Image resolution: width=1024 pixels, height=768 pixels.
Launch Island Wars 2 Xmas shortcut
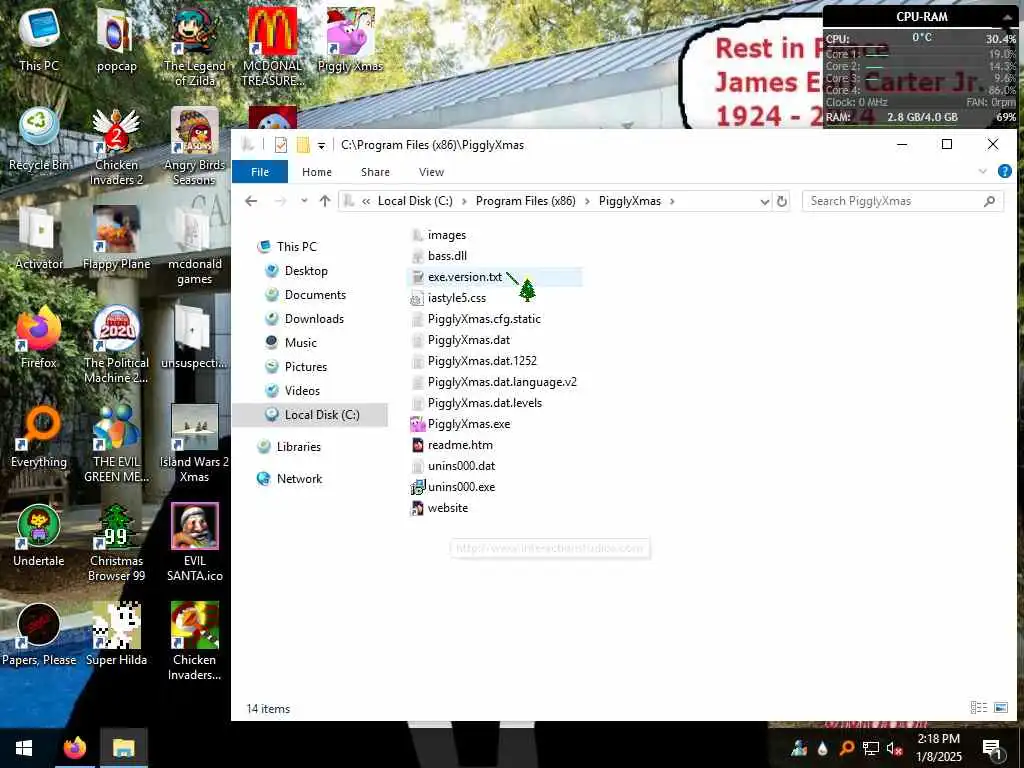pyautogui.click(x=195, y=444)
